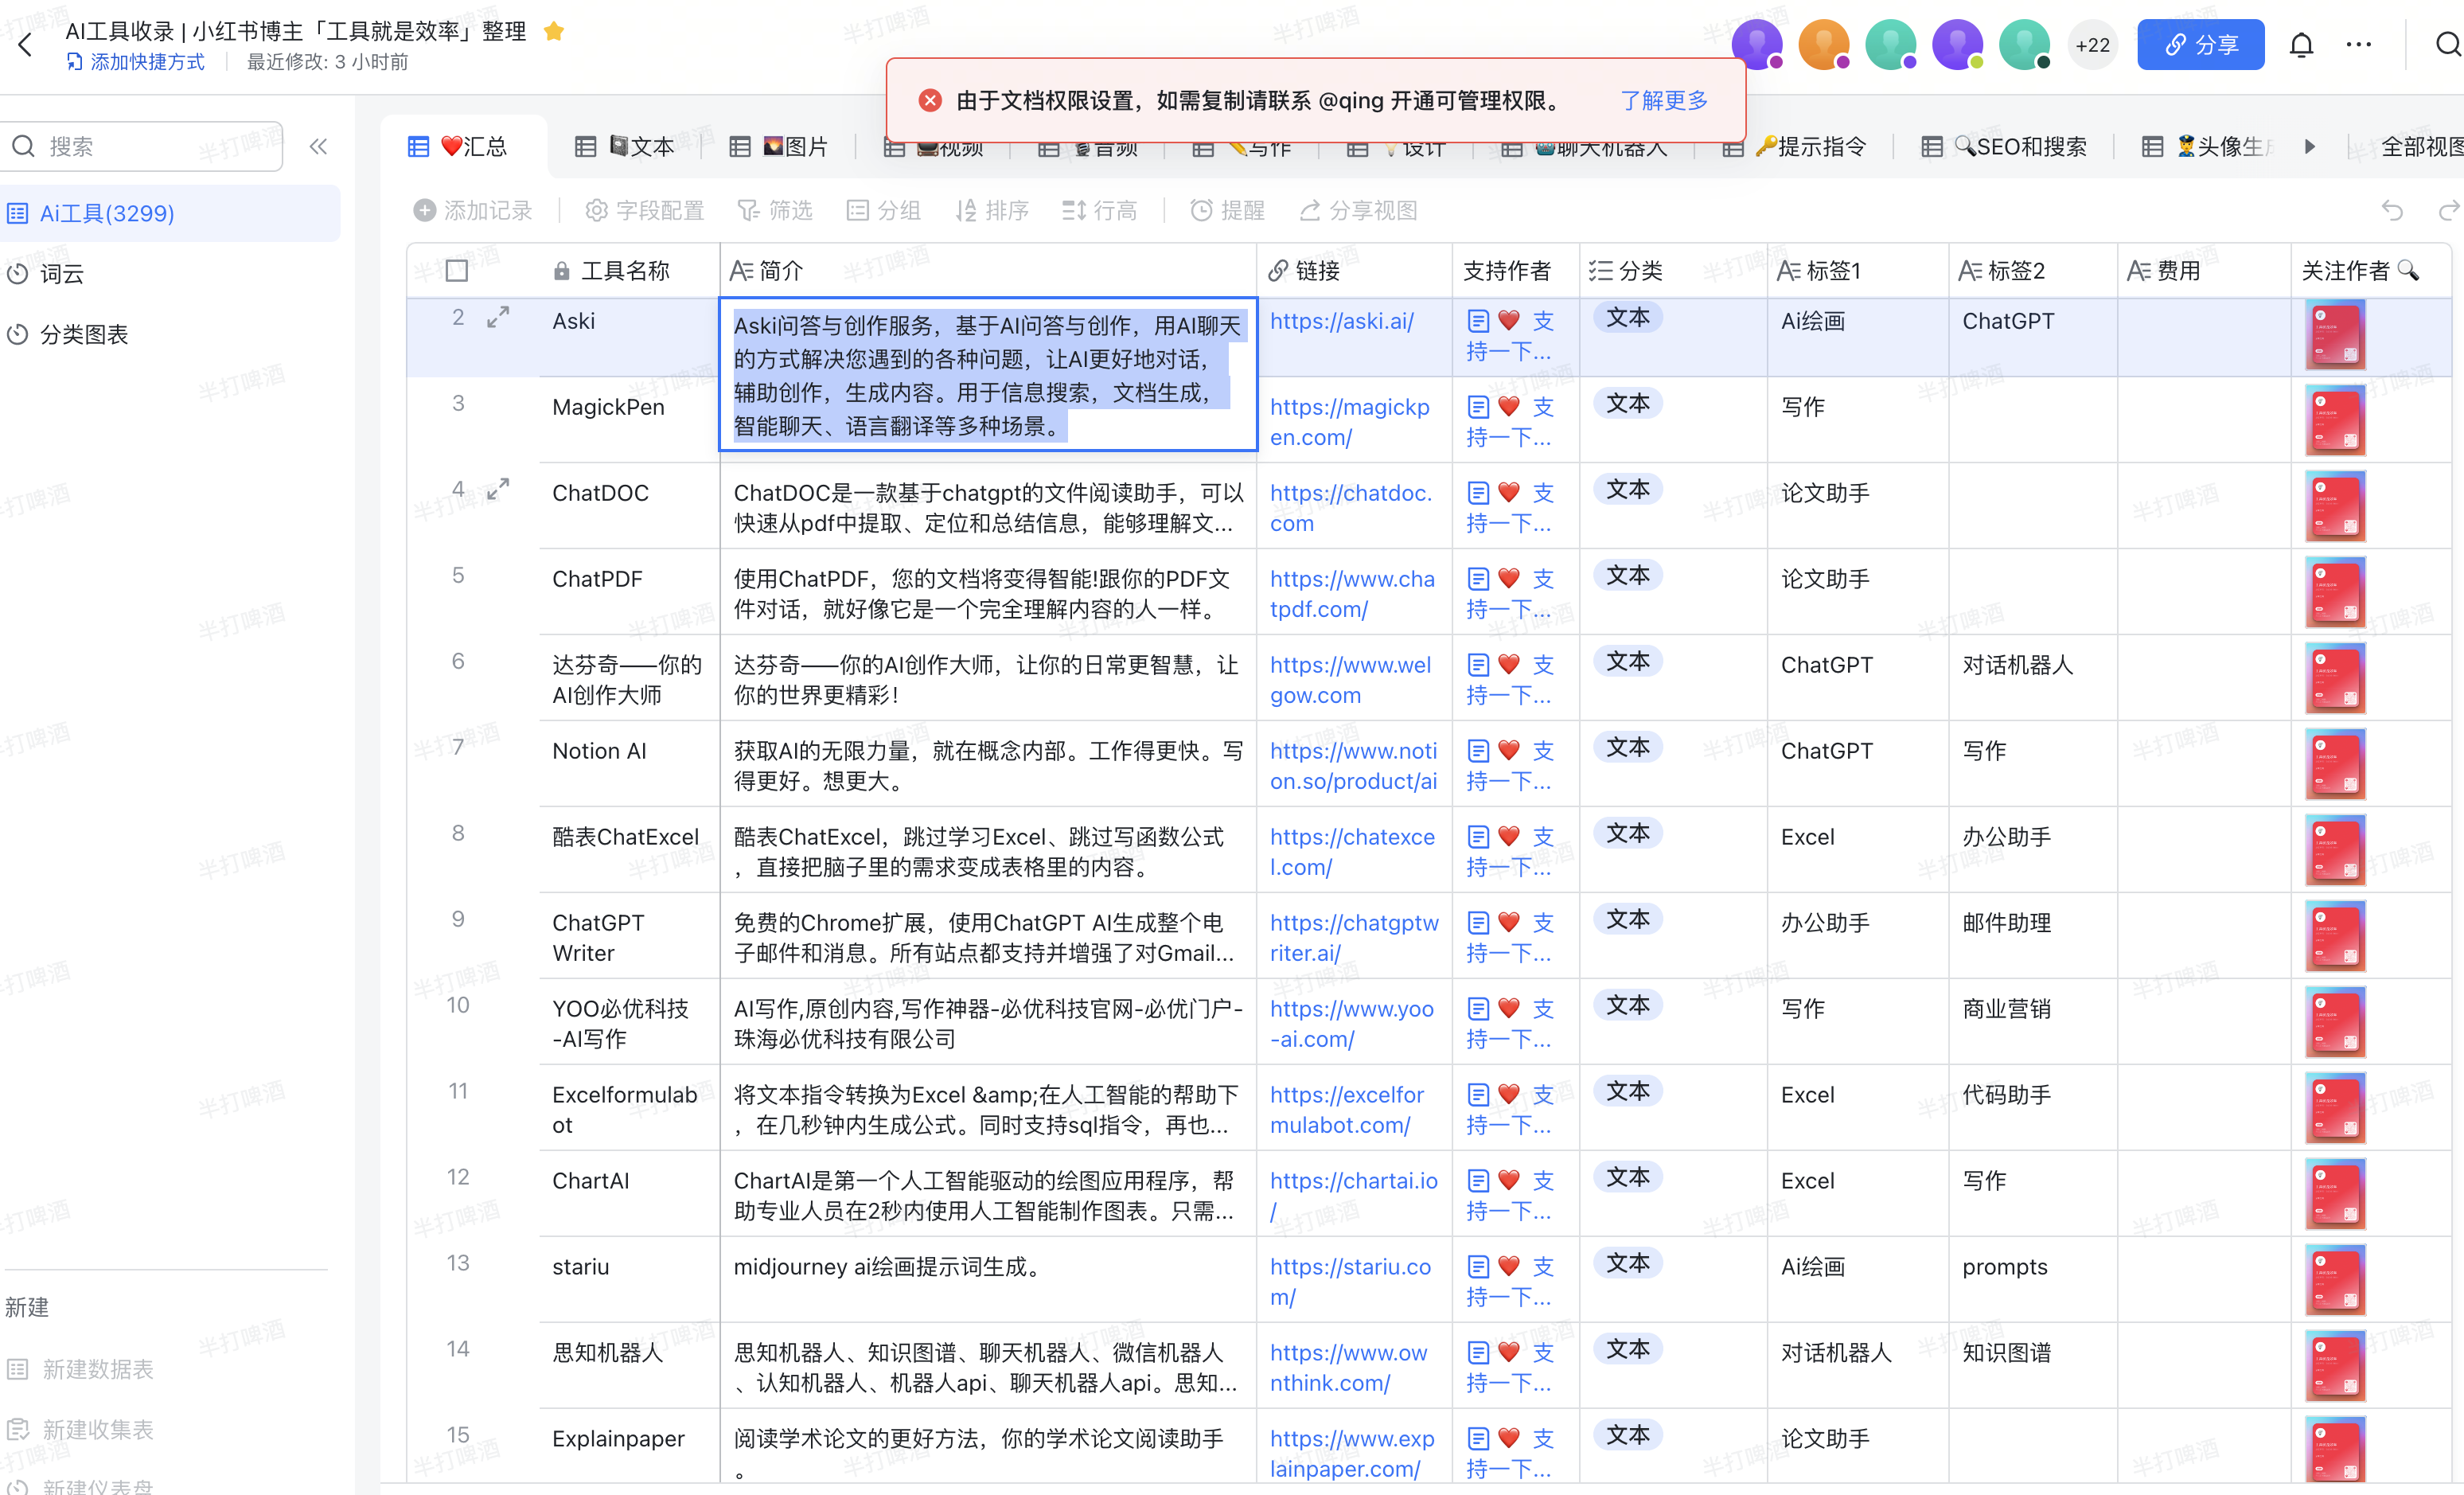Set a 提醒 reminder for the view
2464x1495 pixels.
click(1228, 210)
